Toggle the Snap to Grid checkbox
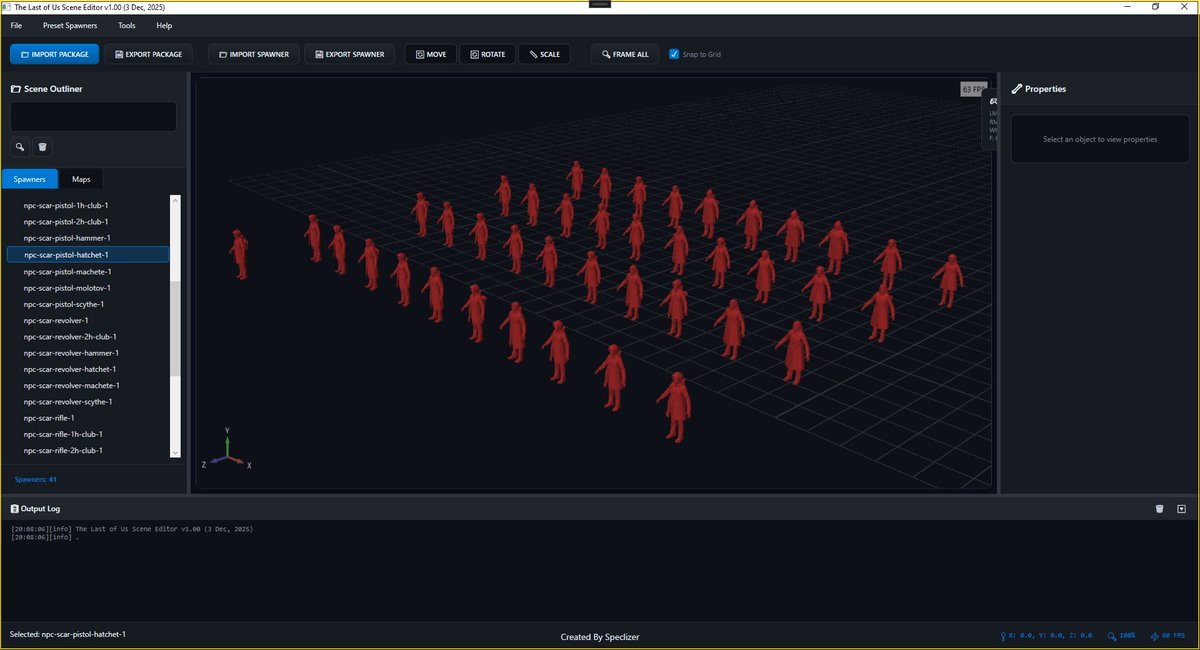The width and height of the screenshot is (1200, 650). pos(674,54)
